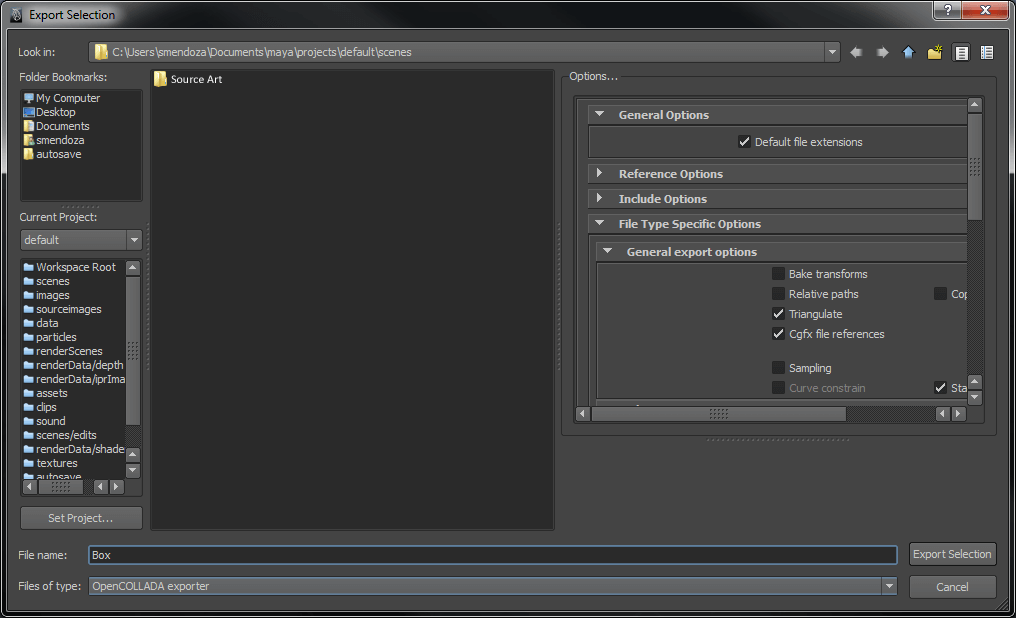Open the Files of type dropdown
Viewport: 1016px width, 618px height.
coord(888,586)
